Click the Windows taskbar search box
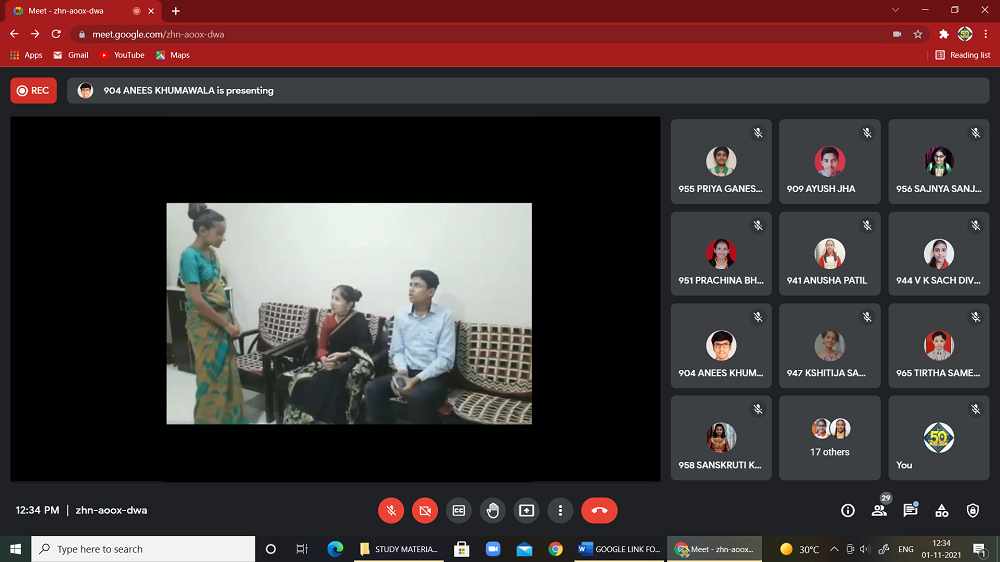 (143, 549)
